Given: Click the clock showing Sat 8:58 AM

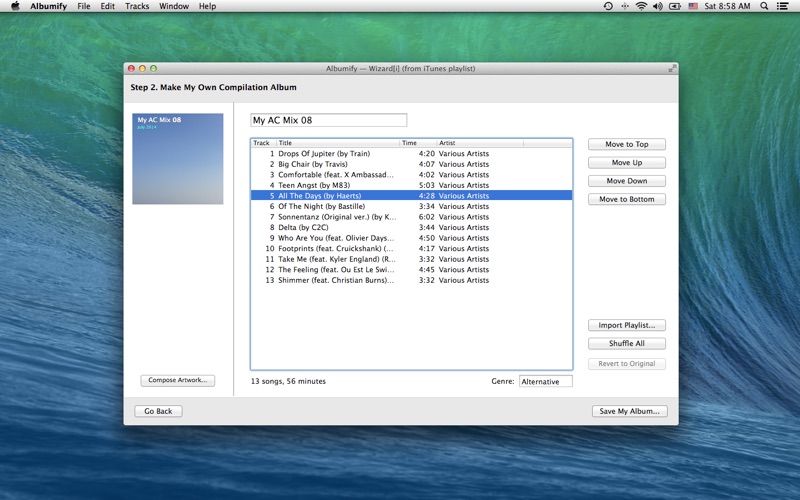Looking at the screenshot, I should click(727, 6).
